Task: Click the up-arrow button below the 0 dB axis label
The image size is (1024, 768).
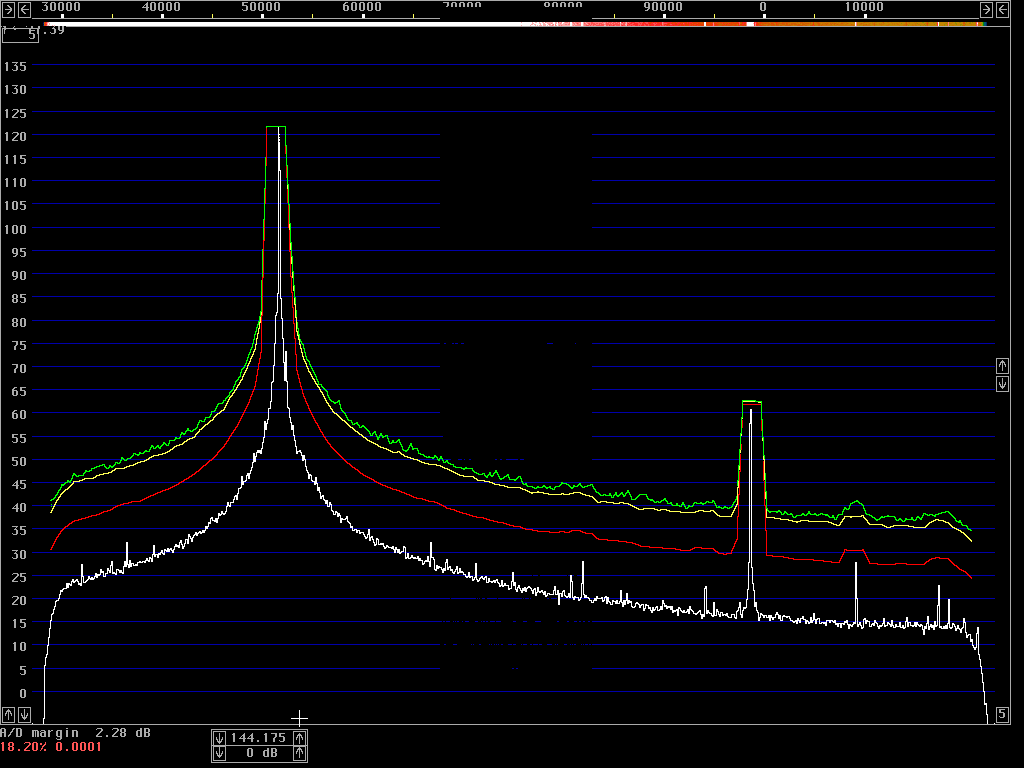Action: pyautogui.click(x=8, y=714)
